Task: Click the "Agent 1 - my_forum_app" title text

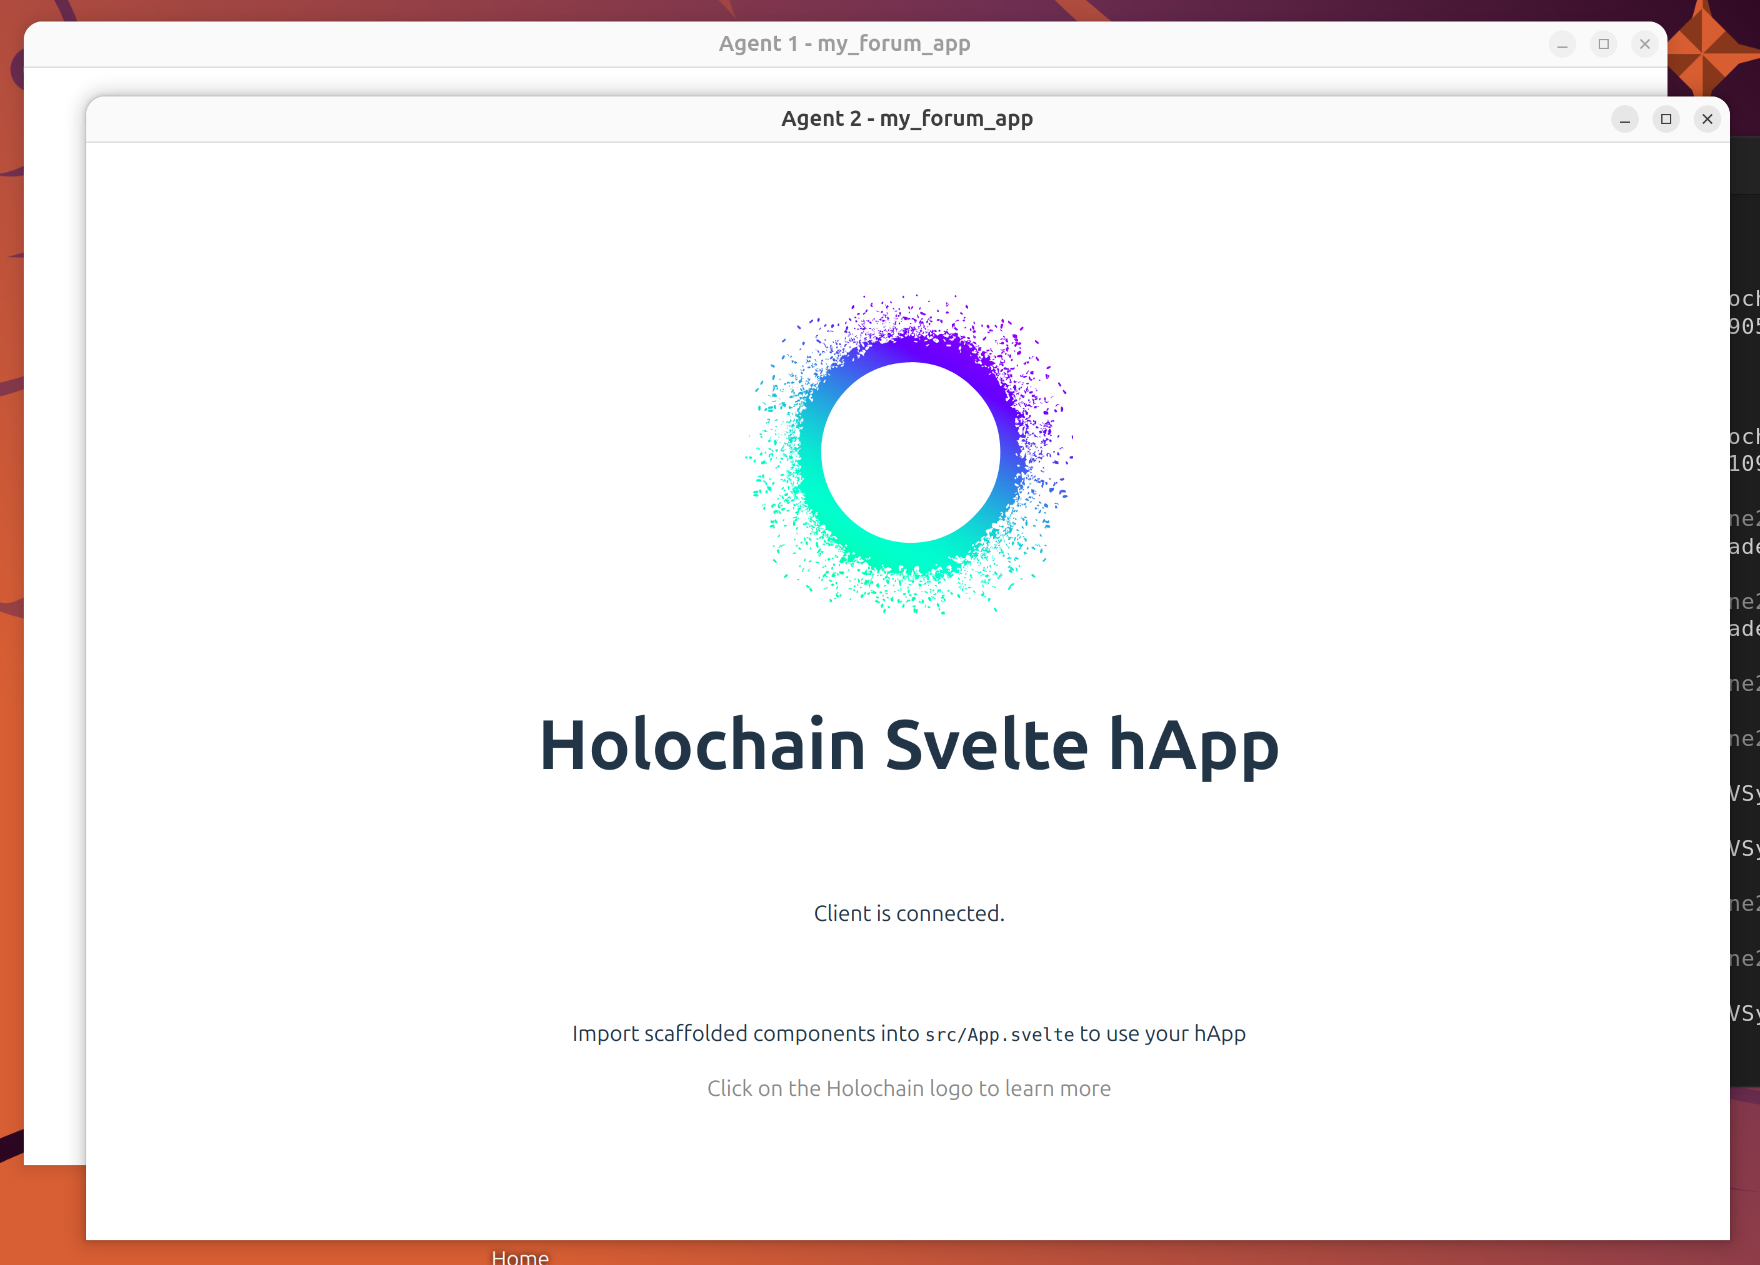Action: click(845, 44)
